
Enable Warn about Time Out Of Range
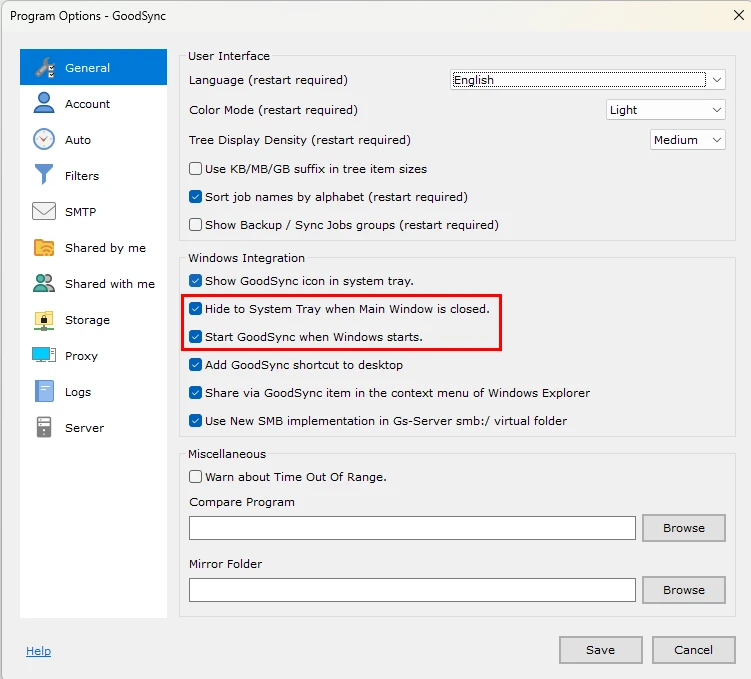click(x=195, y=476)
